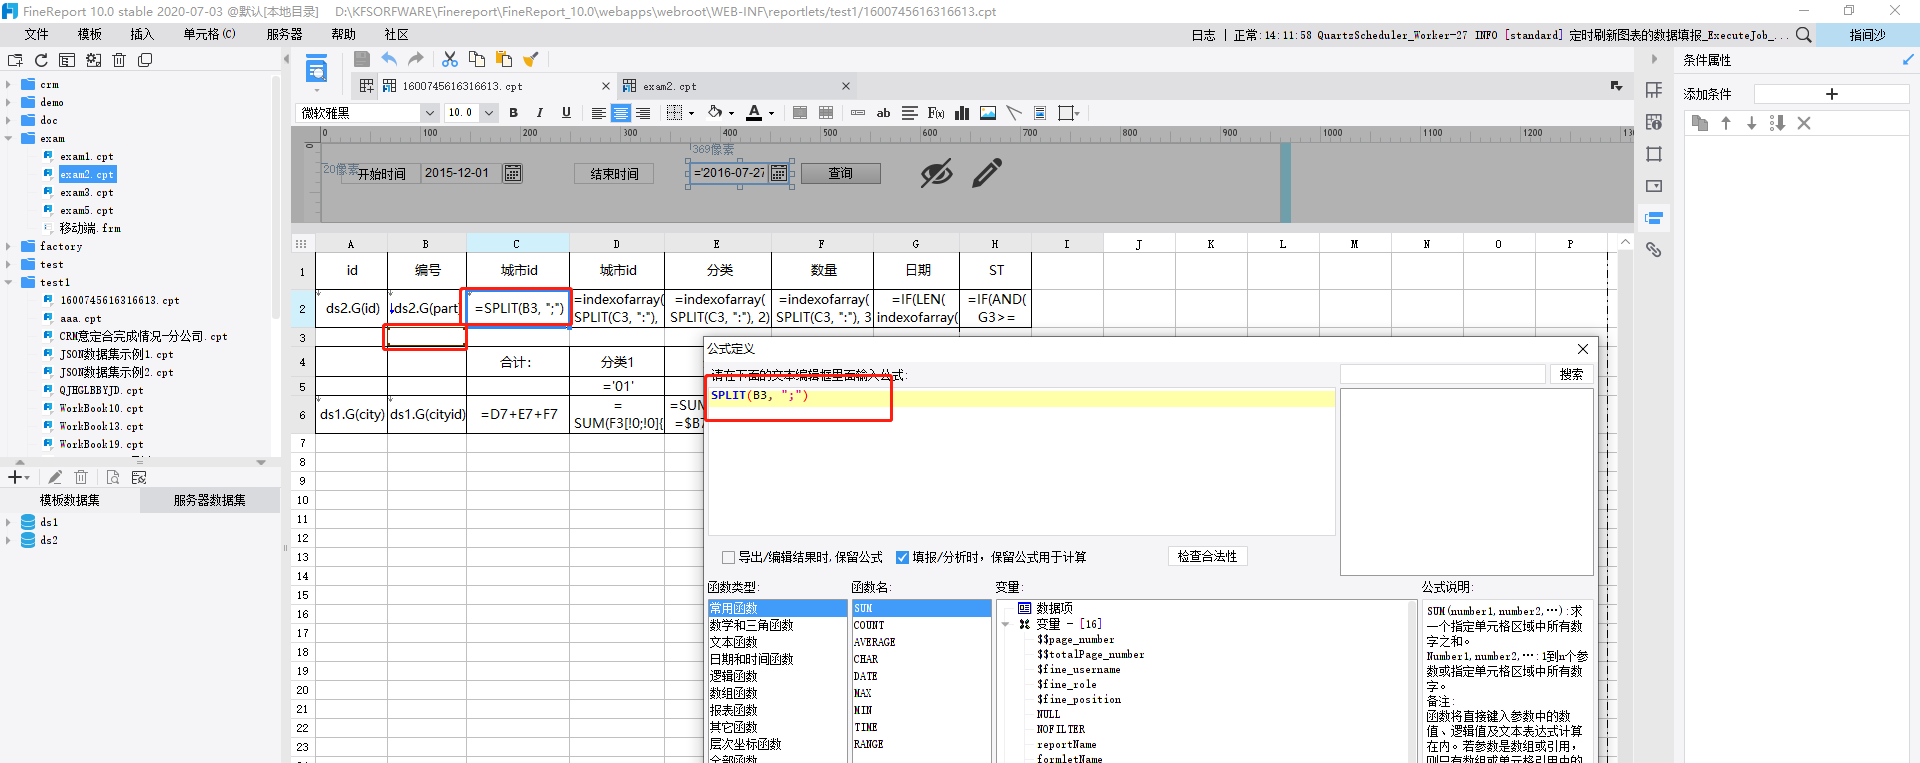This screenshot has width=1920, height=763.
Task: Open exam3.cpt in file tree
Action: coord(86,193)
